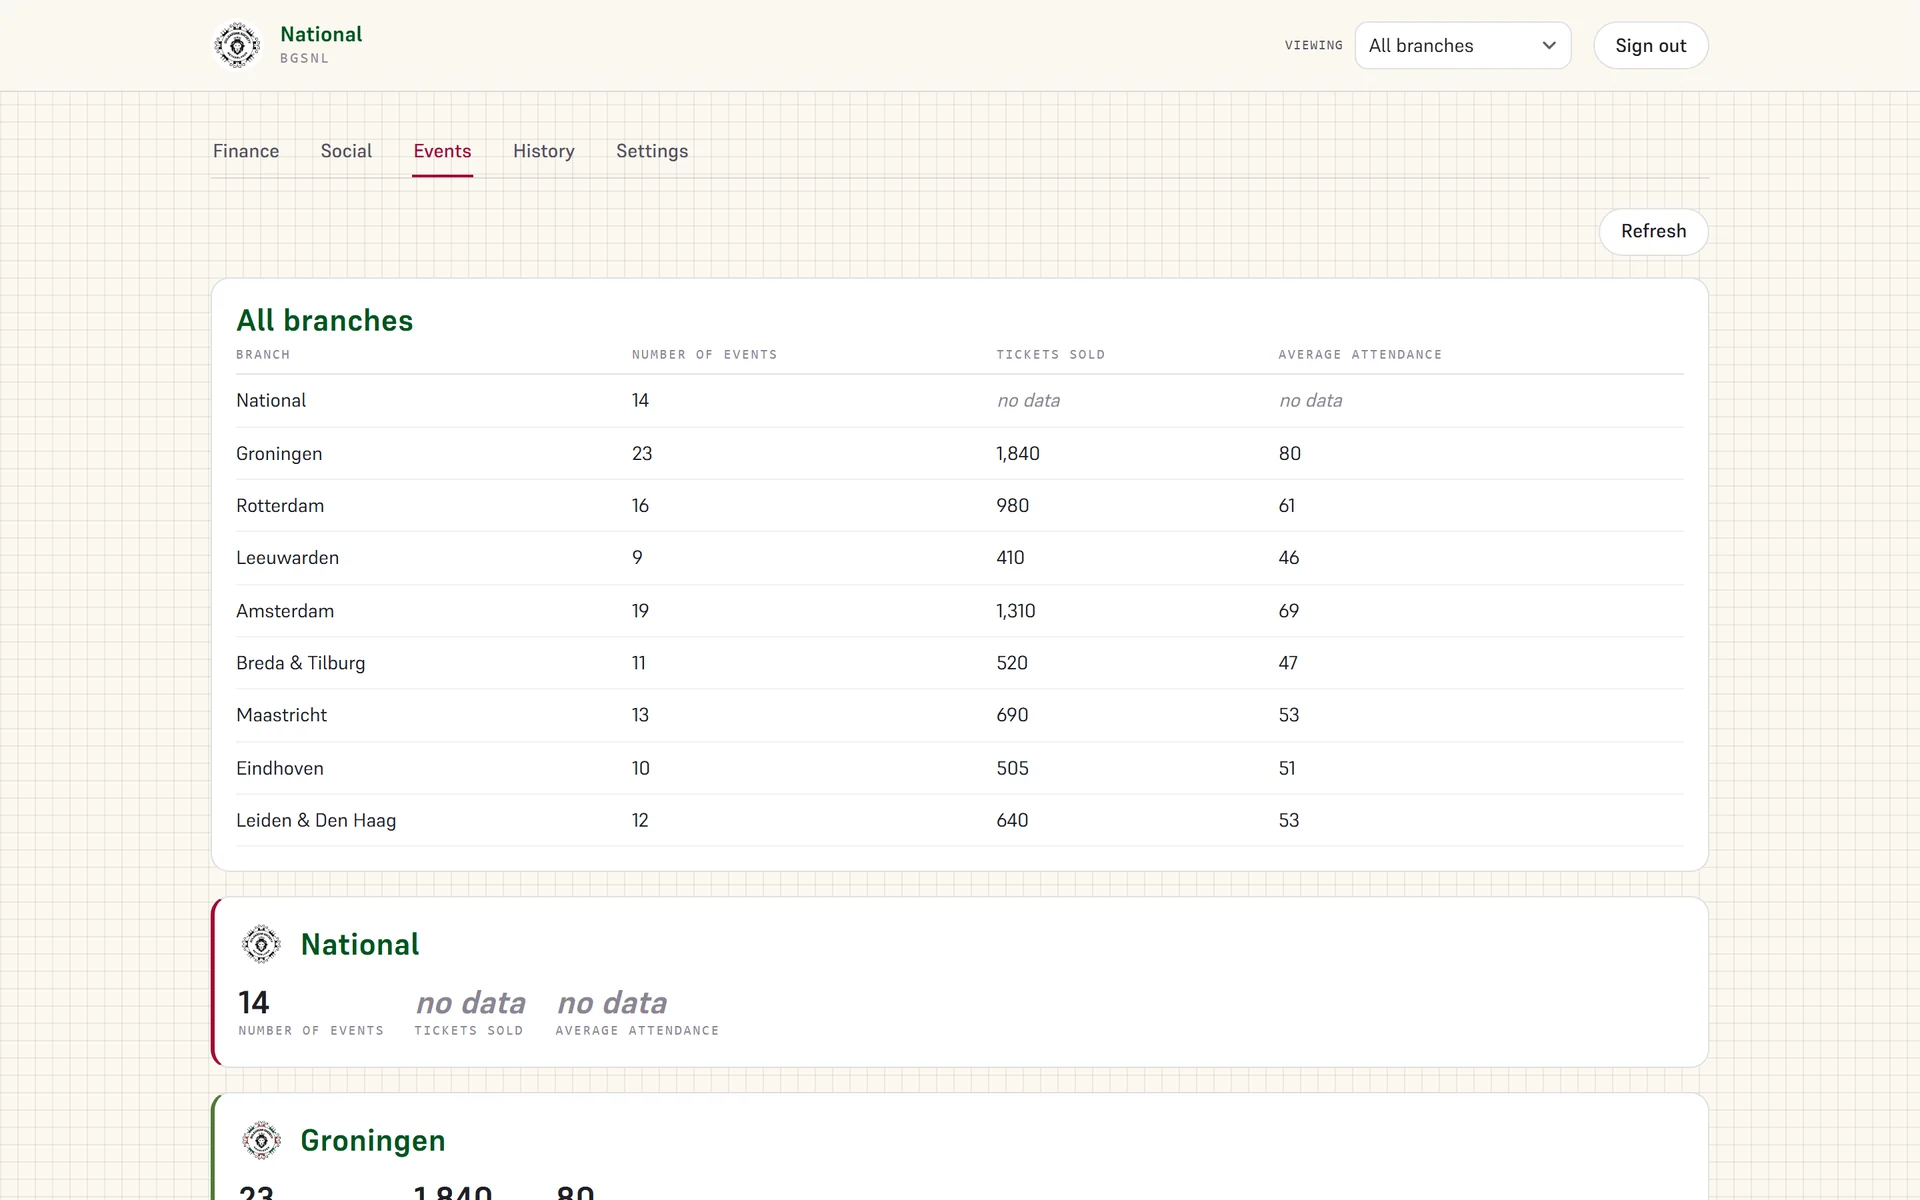
Task: Click Groningen's 1,840 tickets sold cell
Action: pyautogui.click(x=1018, y=453)
